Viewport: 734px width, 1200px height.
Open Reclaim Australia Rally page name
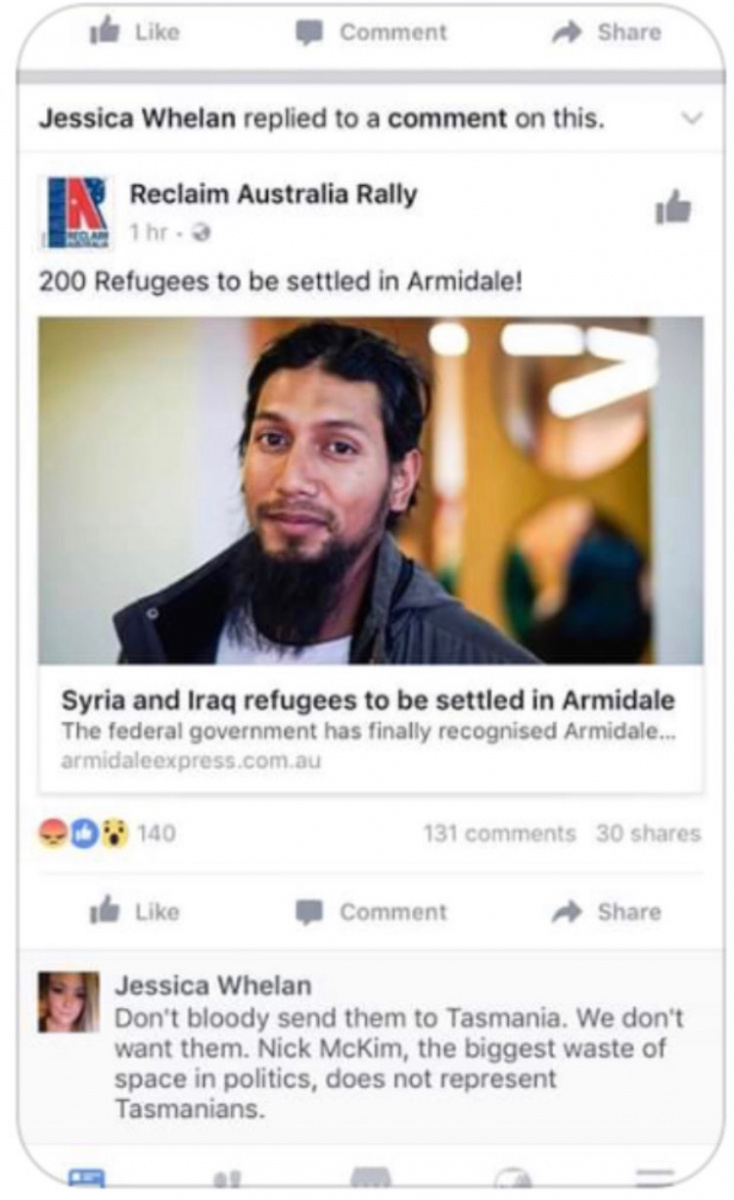(273, 194)
